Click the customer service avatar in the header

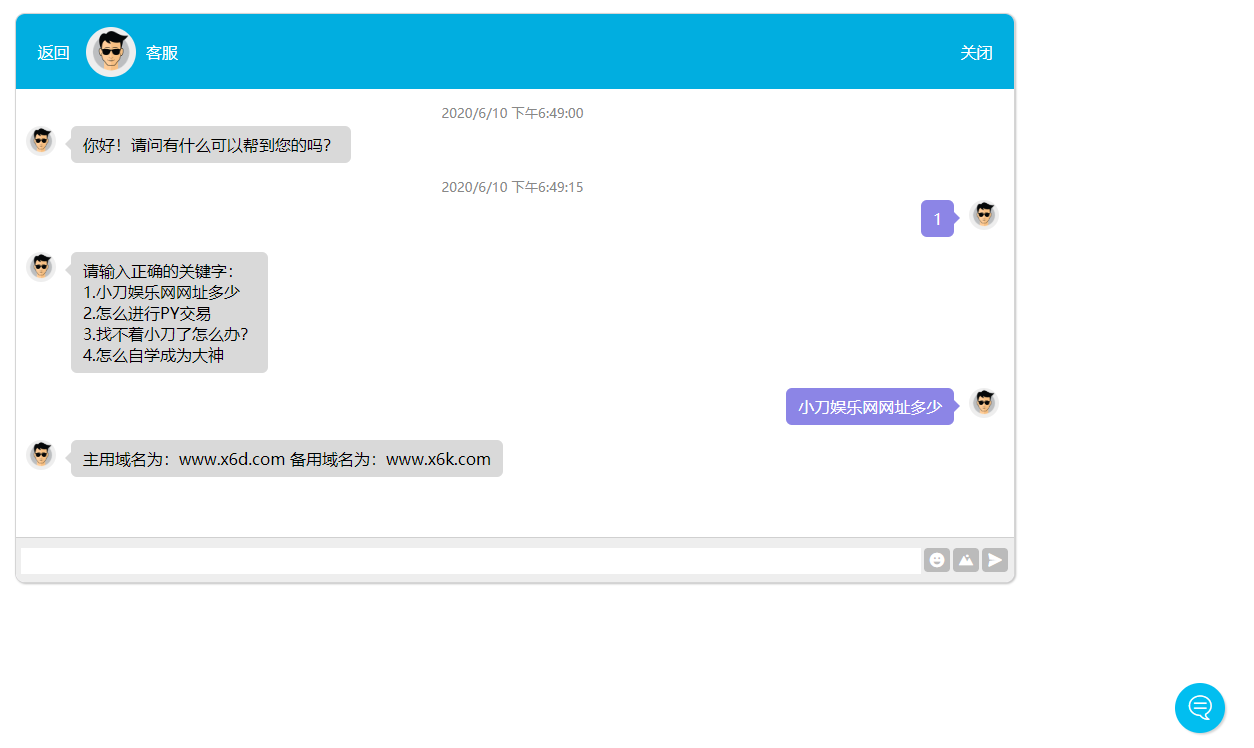(111, 52)
